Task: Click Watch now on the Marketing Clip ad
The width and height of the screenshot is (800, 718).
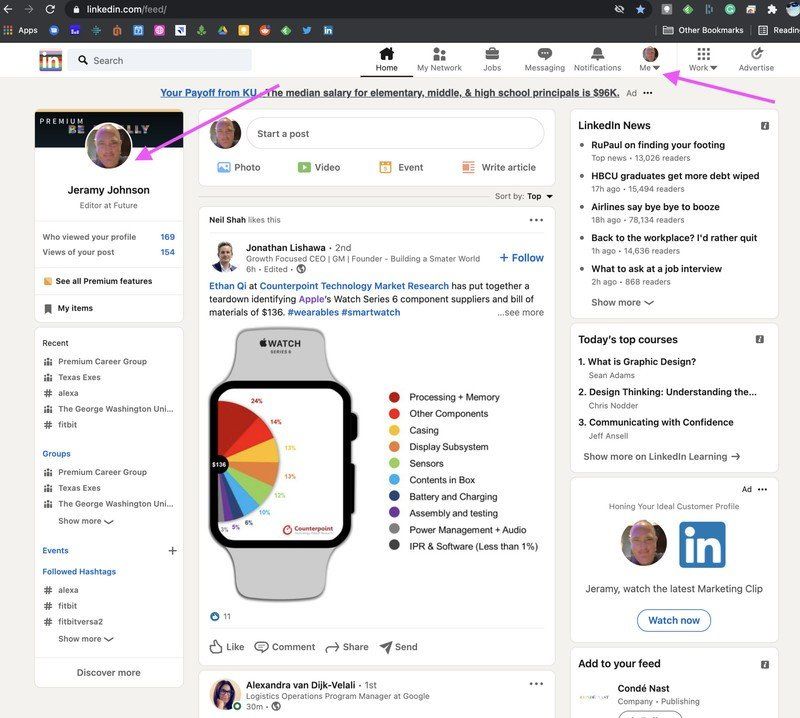Action: (x=673, y=620)
